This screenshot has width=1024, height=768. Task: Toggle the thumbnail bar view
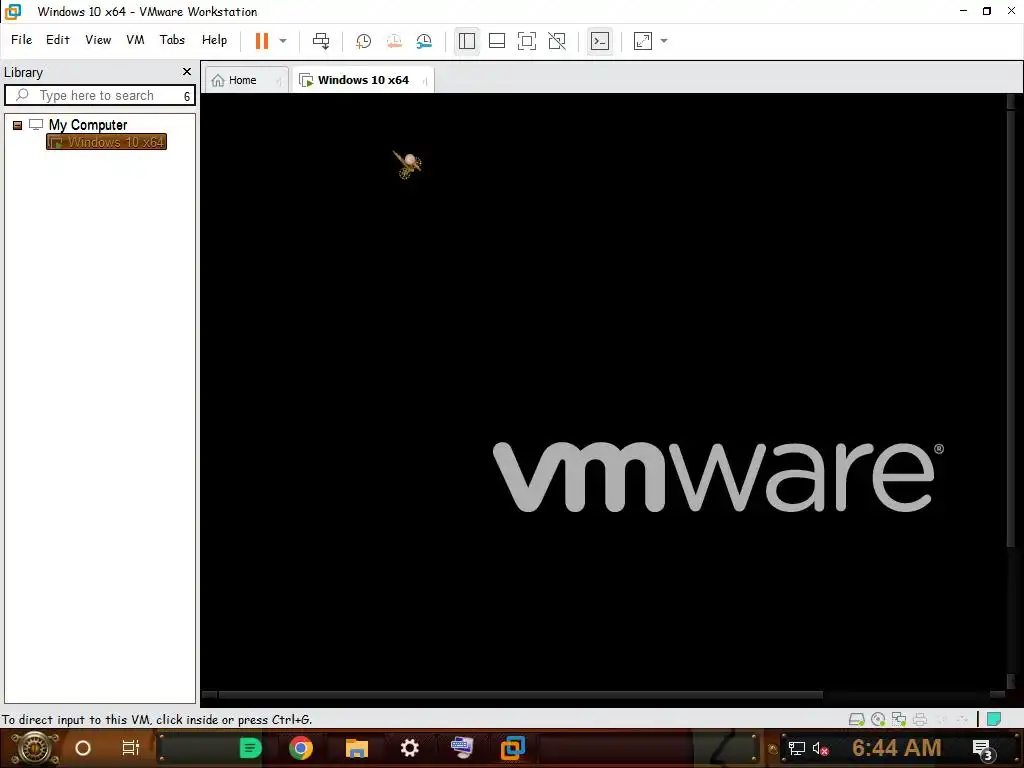[x=497, y=41]
